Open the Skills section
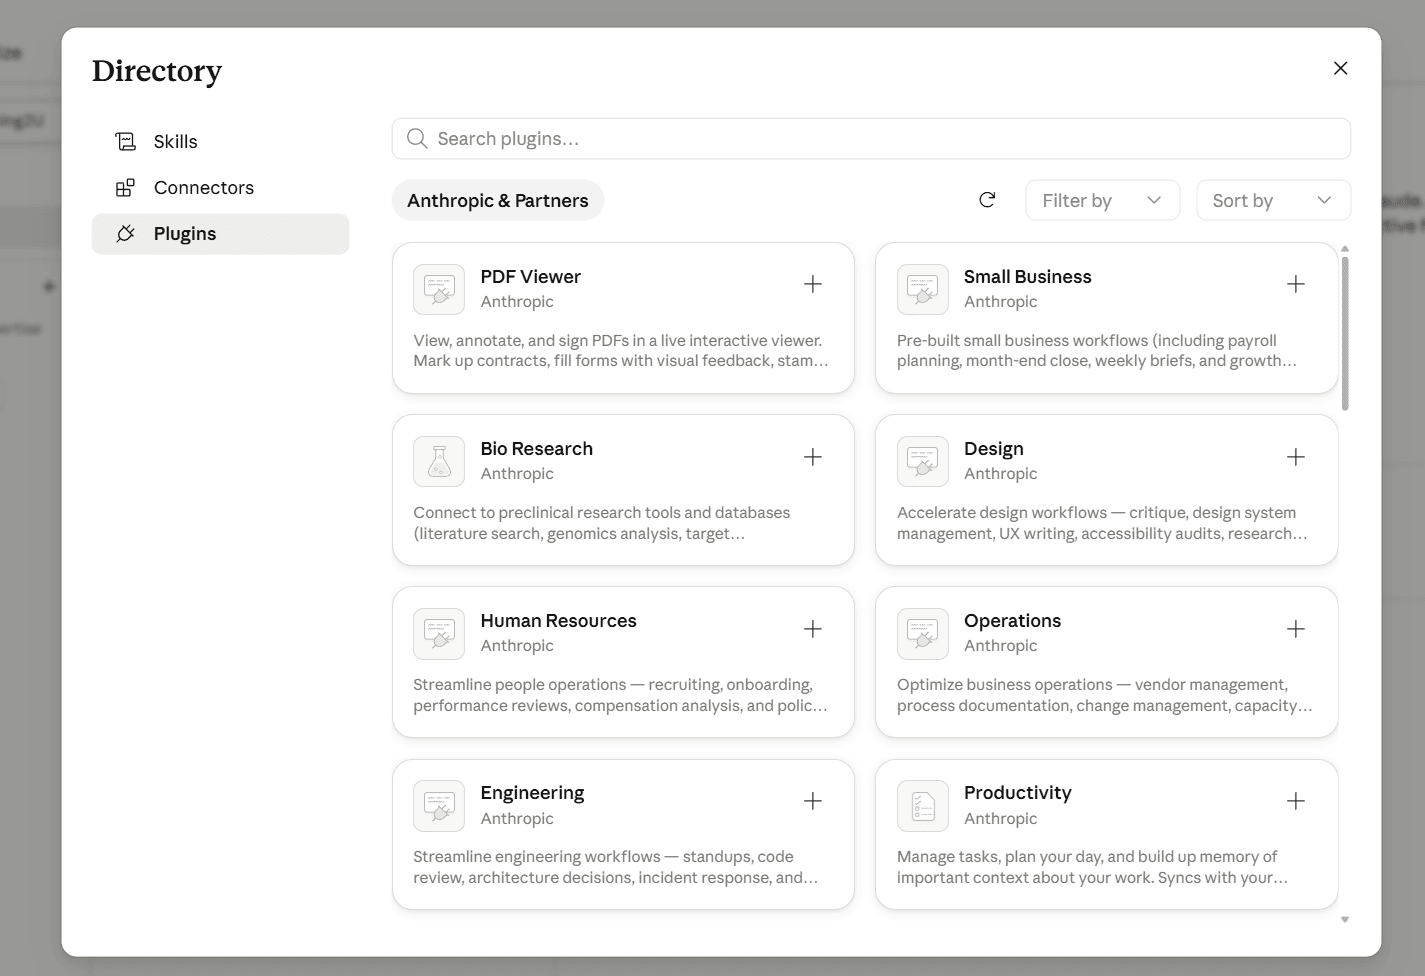Viewport: 1425px width, 976px height. click(220, 142)
